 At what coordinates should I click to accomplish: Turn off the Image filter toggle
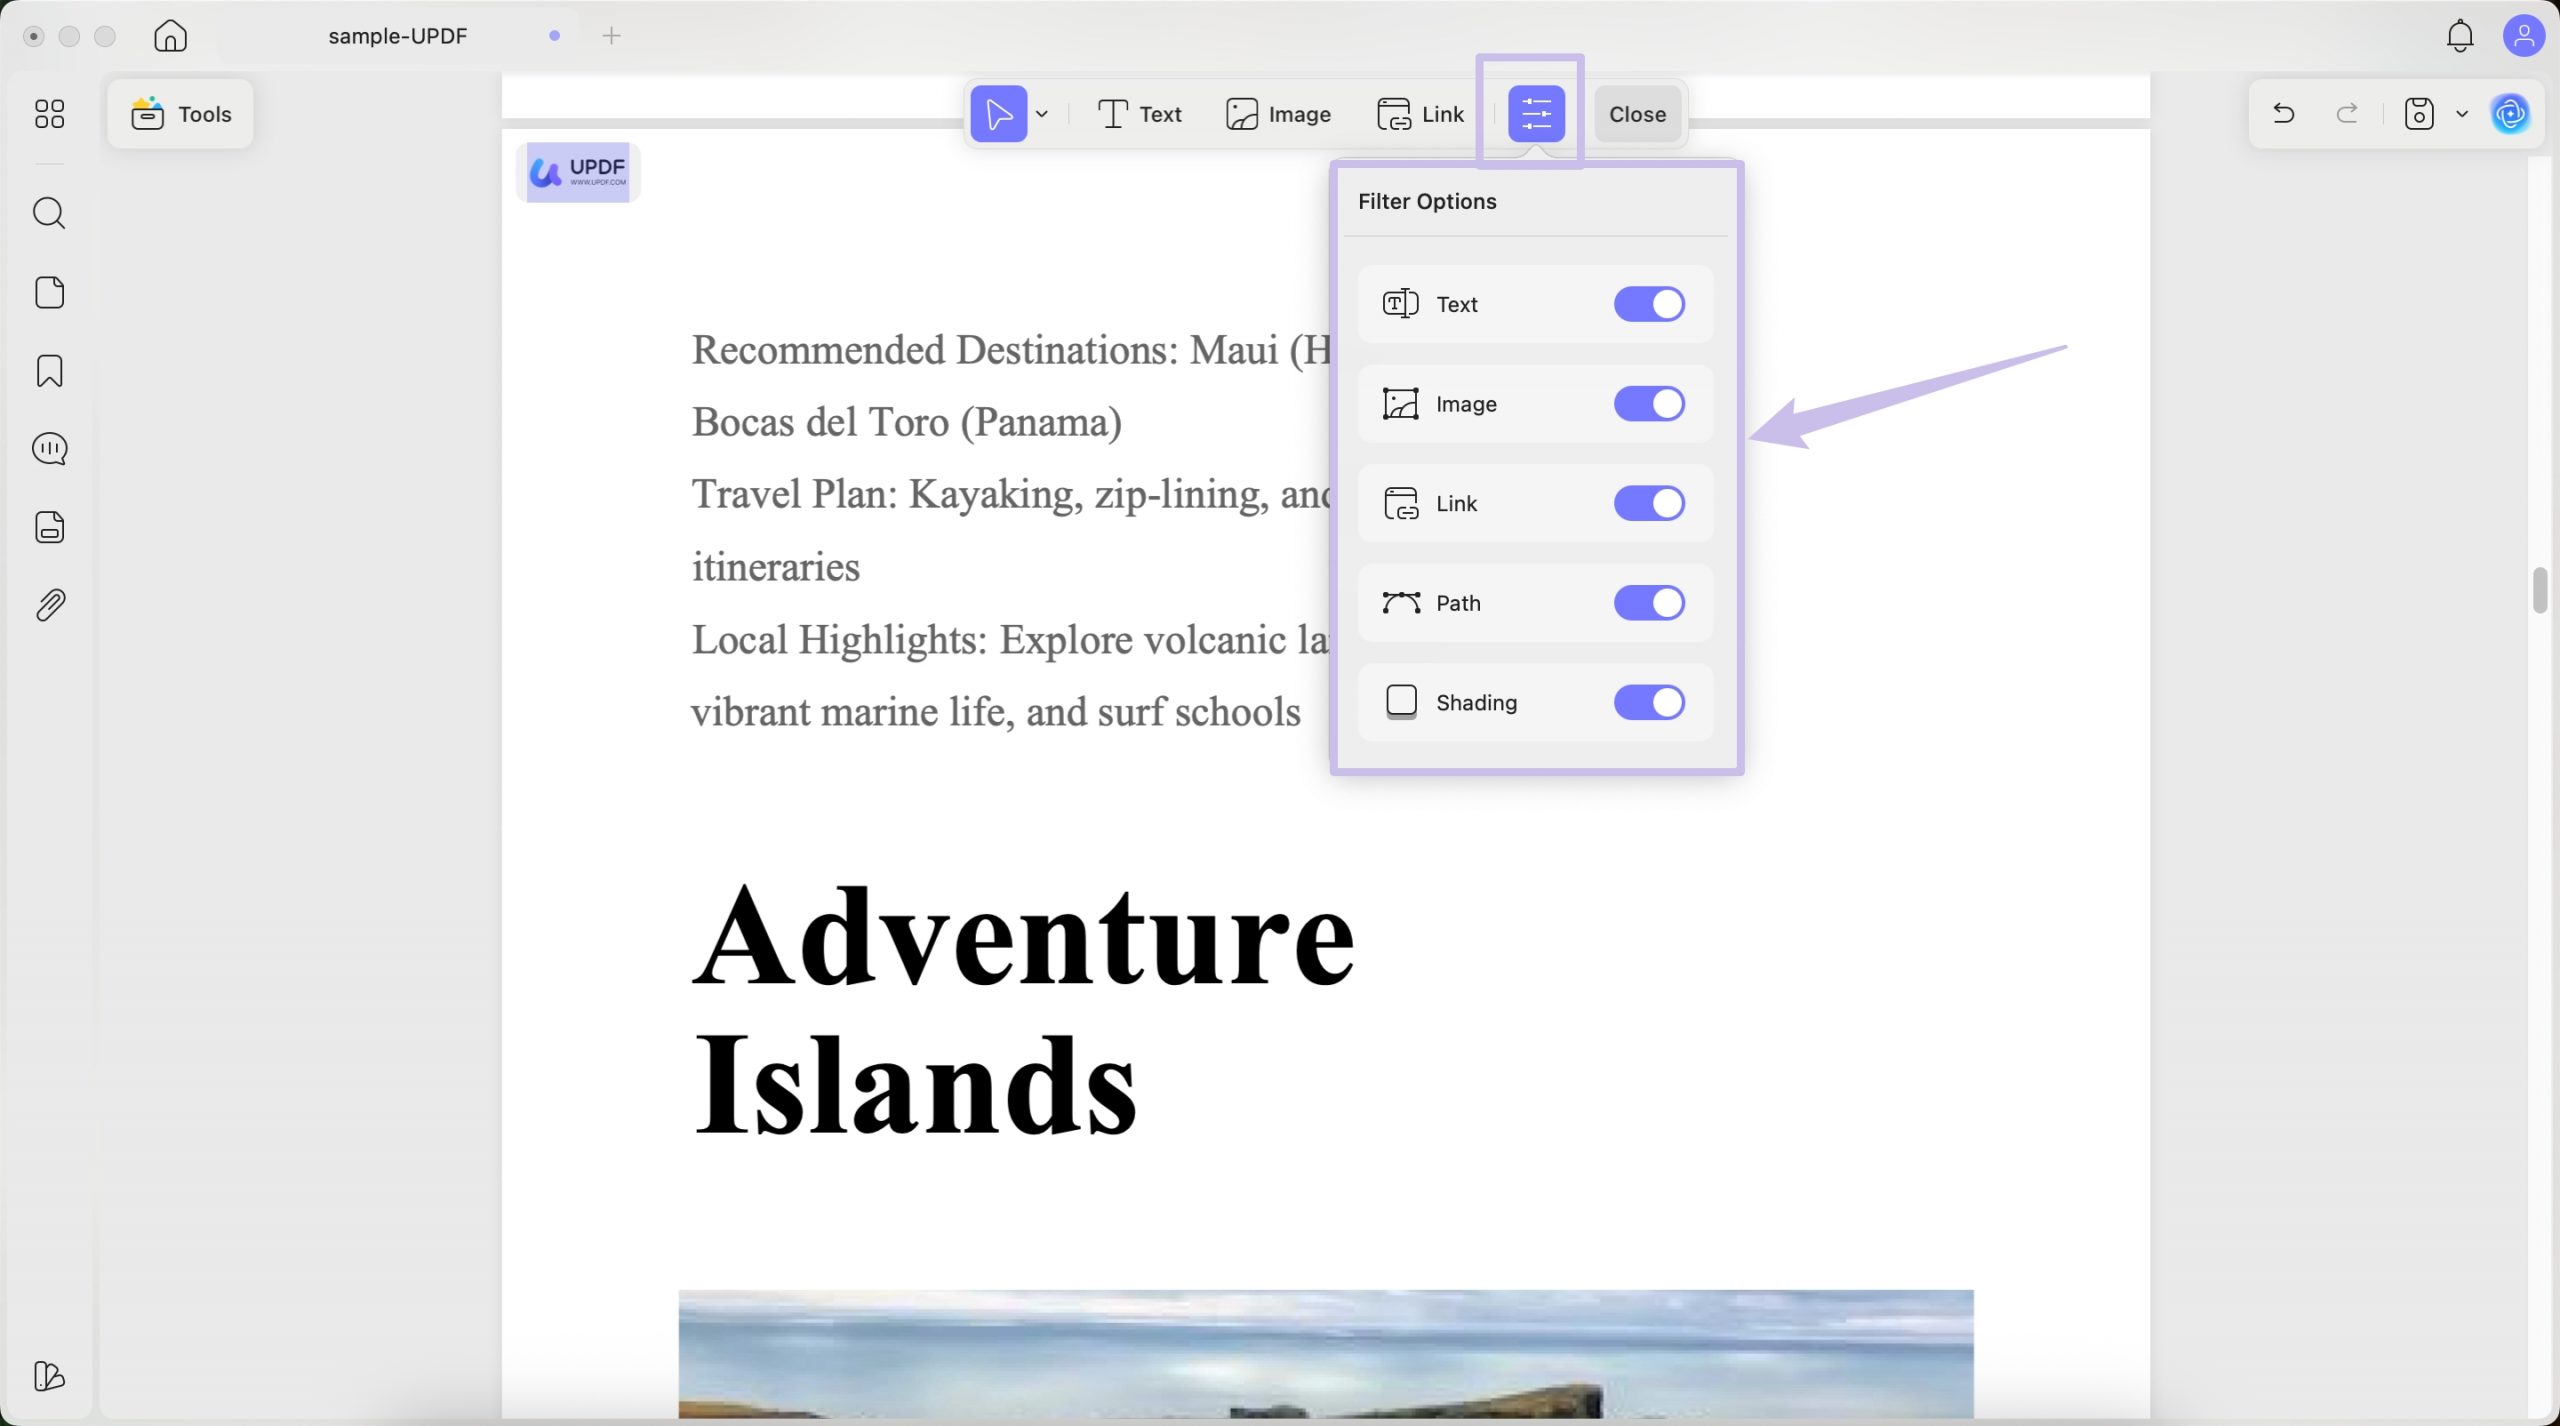pyautogui.click(x=1648, y=403)
